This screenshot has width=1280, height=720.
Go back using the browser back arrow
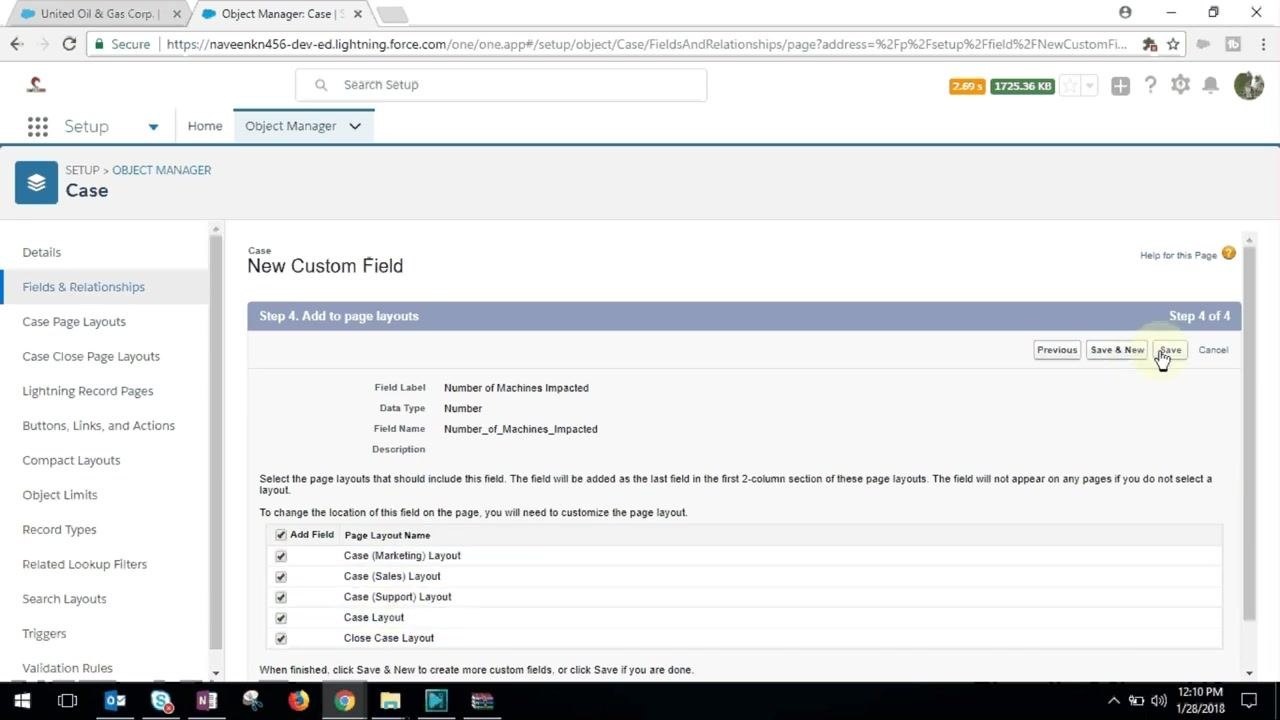[17, 44]
